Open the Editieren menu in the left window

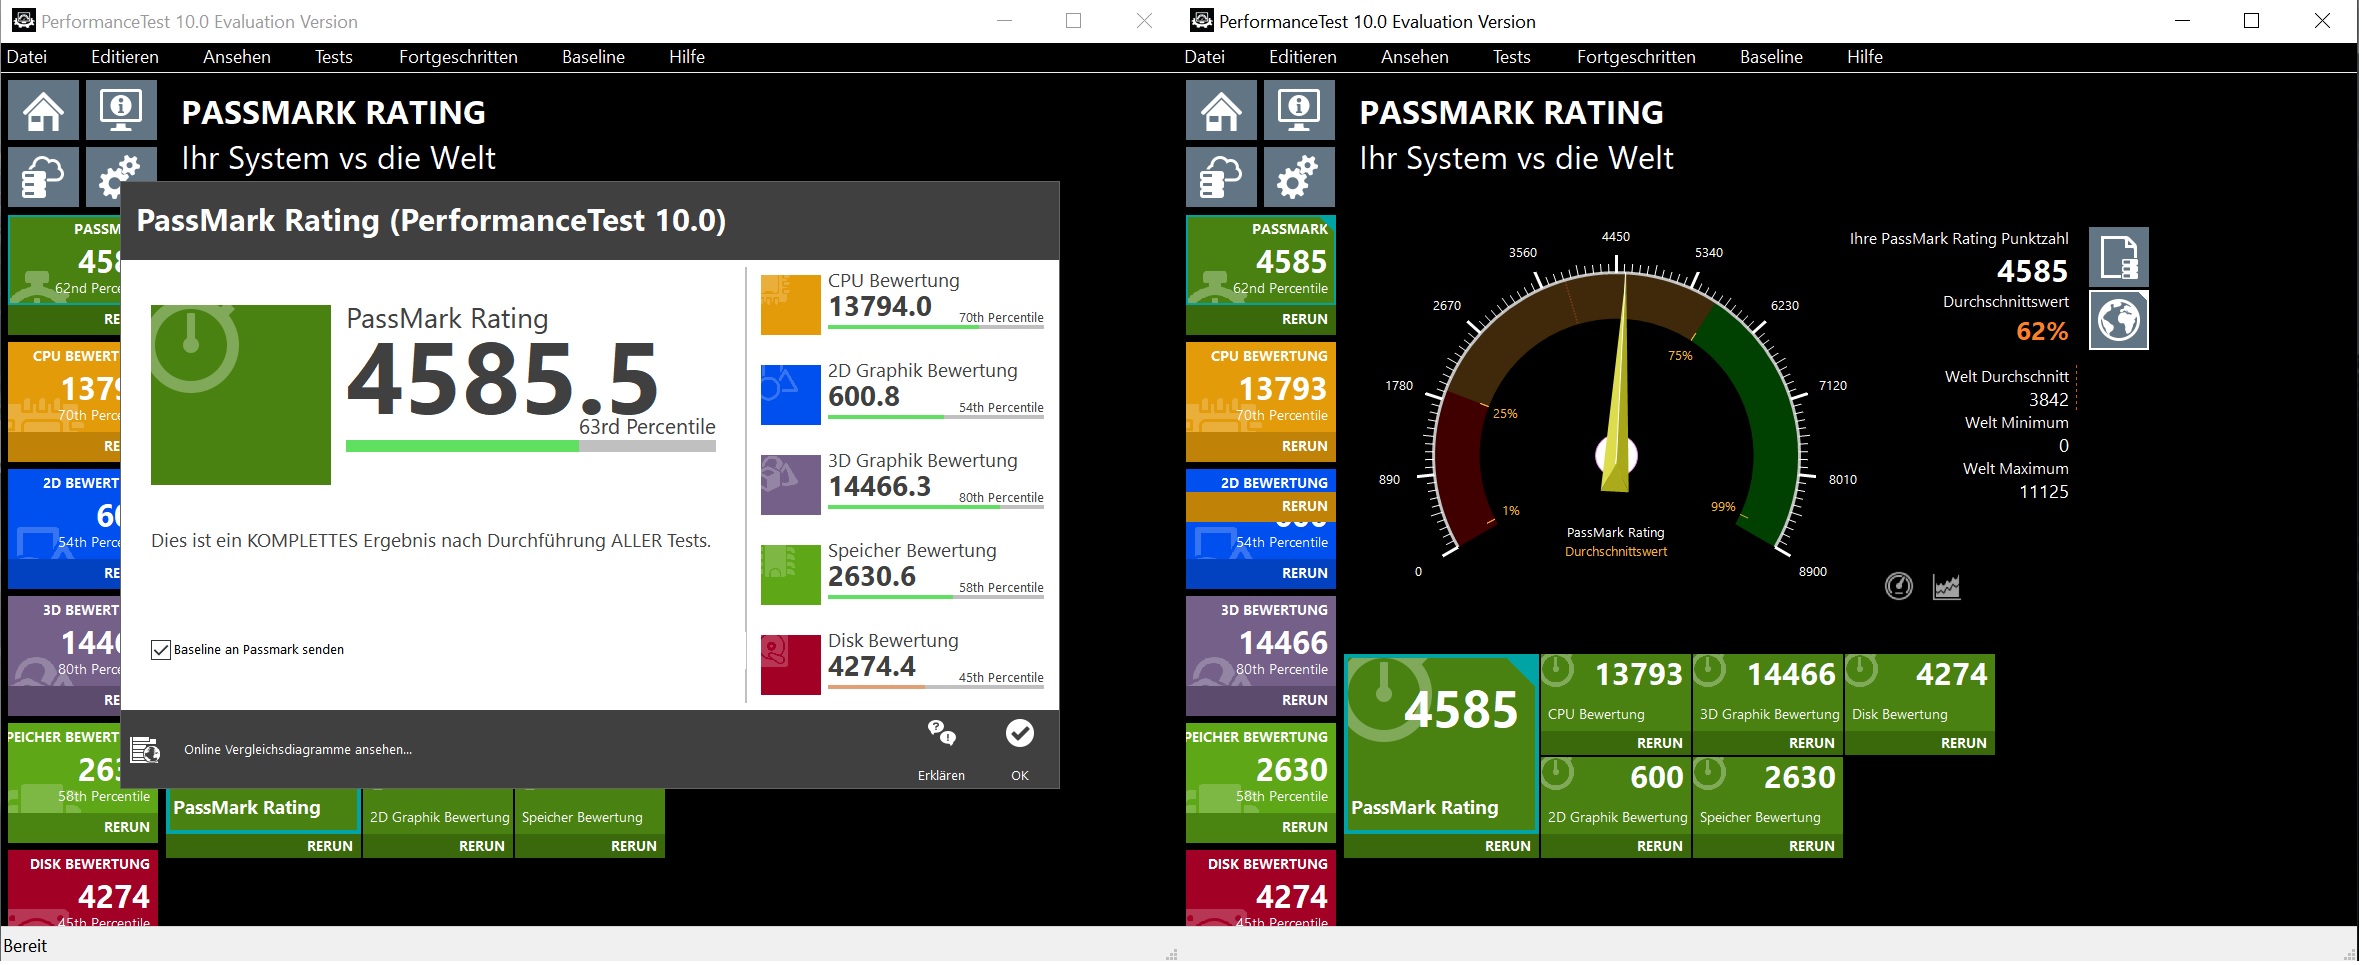pos(125,57)
